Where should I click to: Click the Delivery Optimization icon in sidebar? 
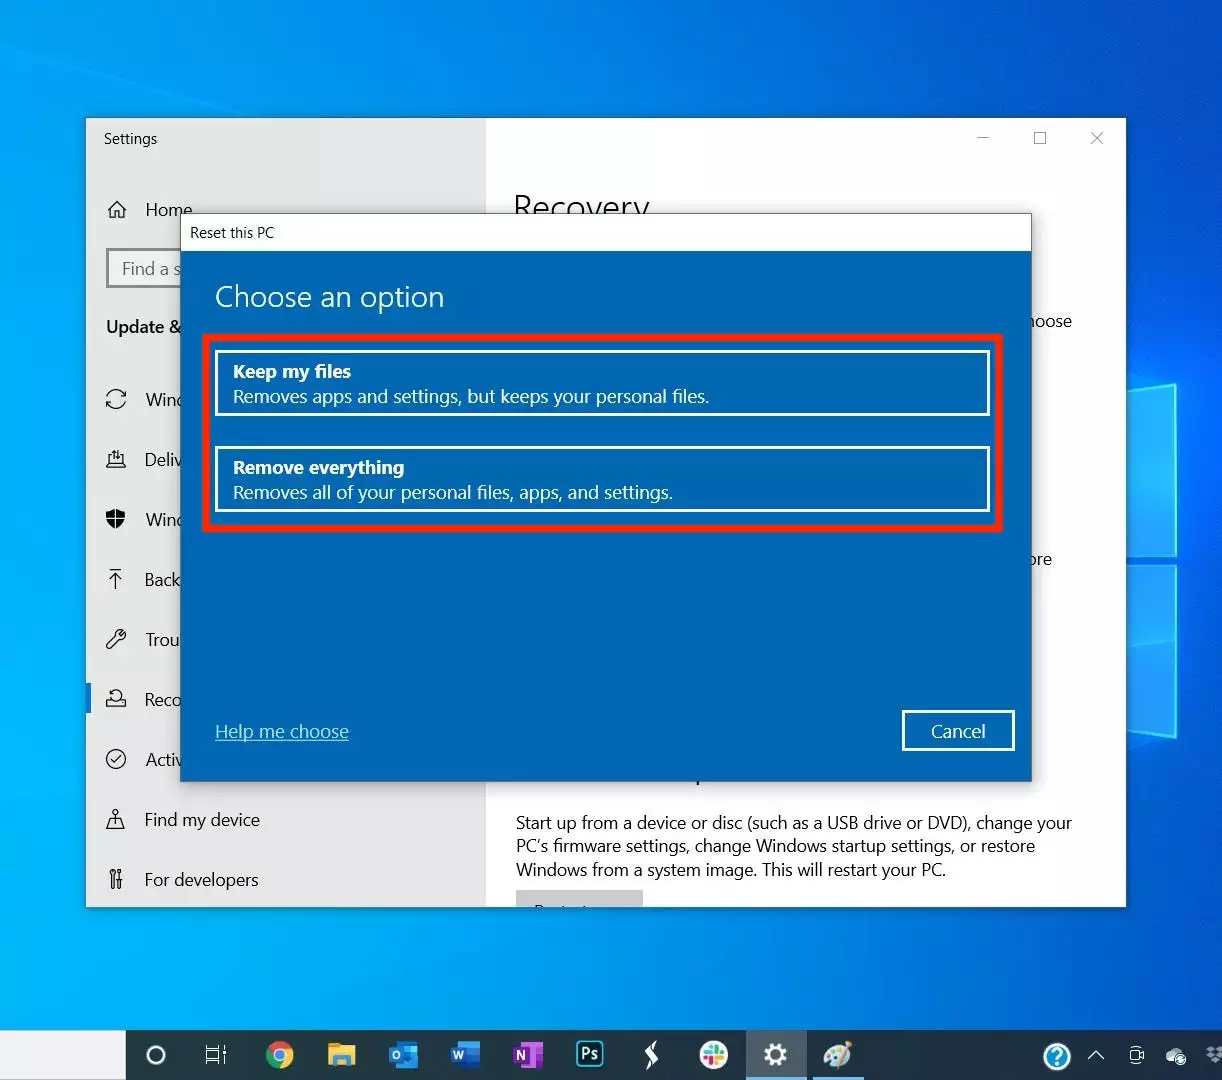pyautogui.click(x=116, y=460)
